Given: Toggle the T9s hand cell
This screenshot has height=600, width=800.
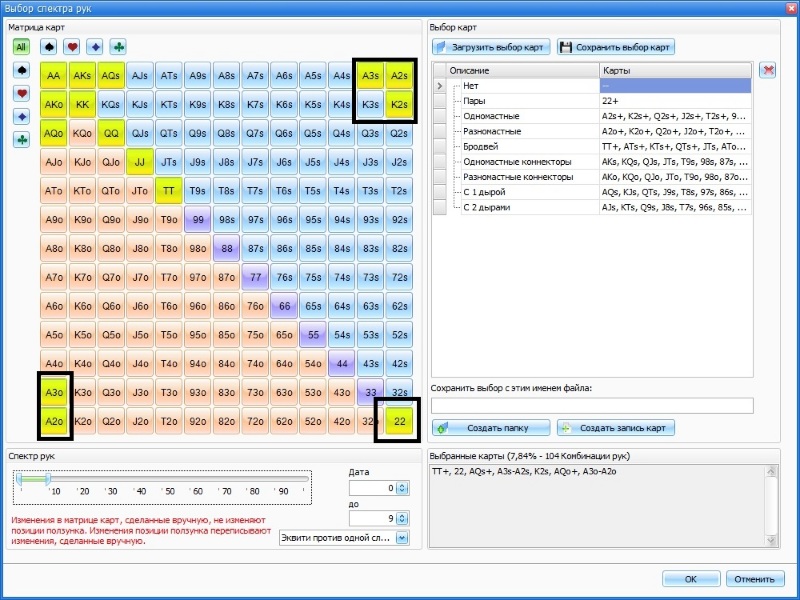Looking at the screenshot, I should (197, 191).
